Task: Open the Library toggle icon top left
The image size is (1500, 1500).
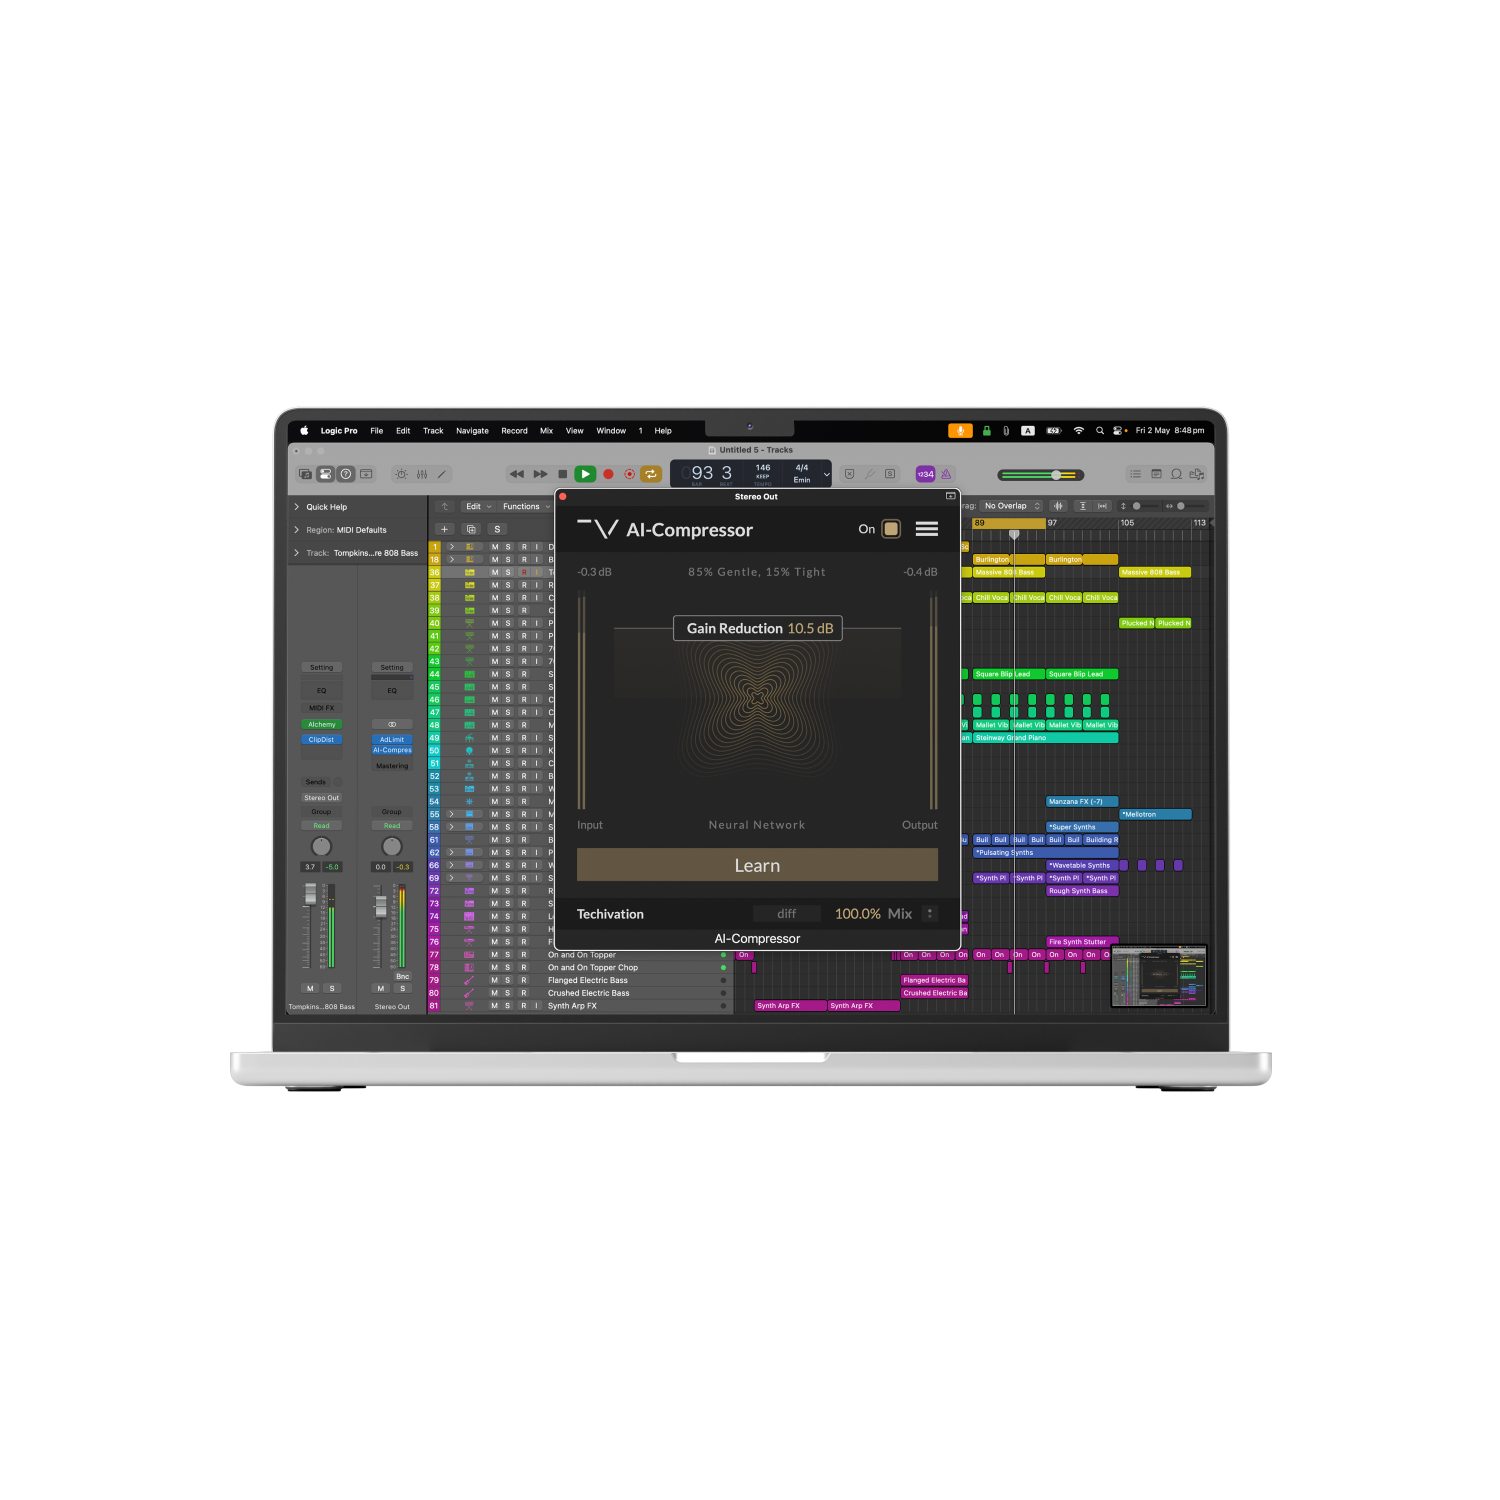Action: pos(305,474)
